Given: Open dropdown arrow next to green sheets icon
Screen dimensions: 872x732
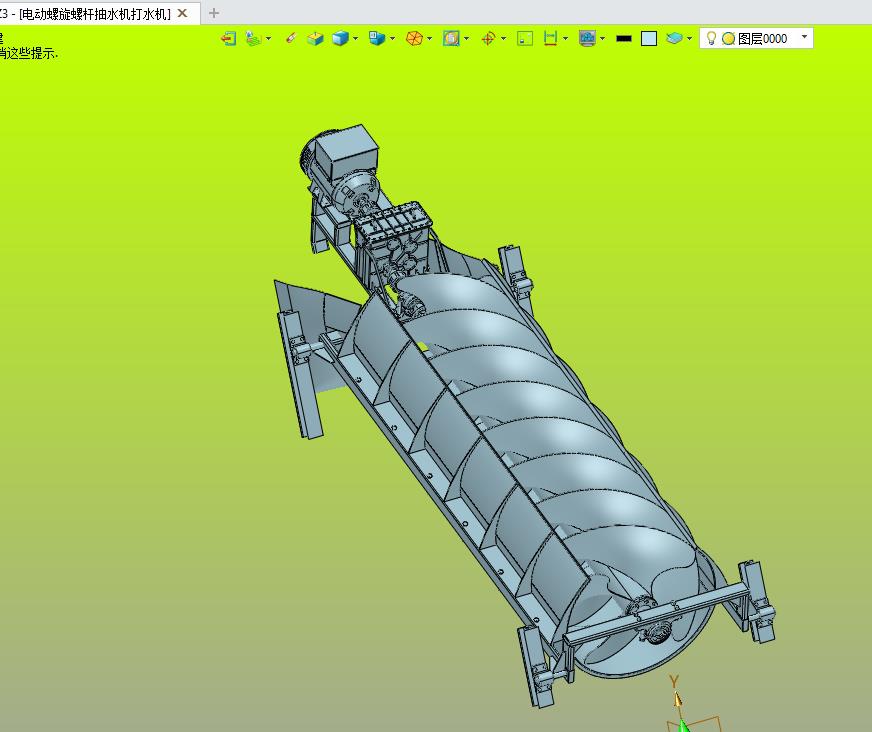Looking at the screenshot, I should 269,39.
